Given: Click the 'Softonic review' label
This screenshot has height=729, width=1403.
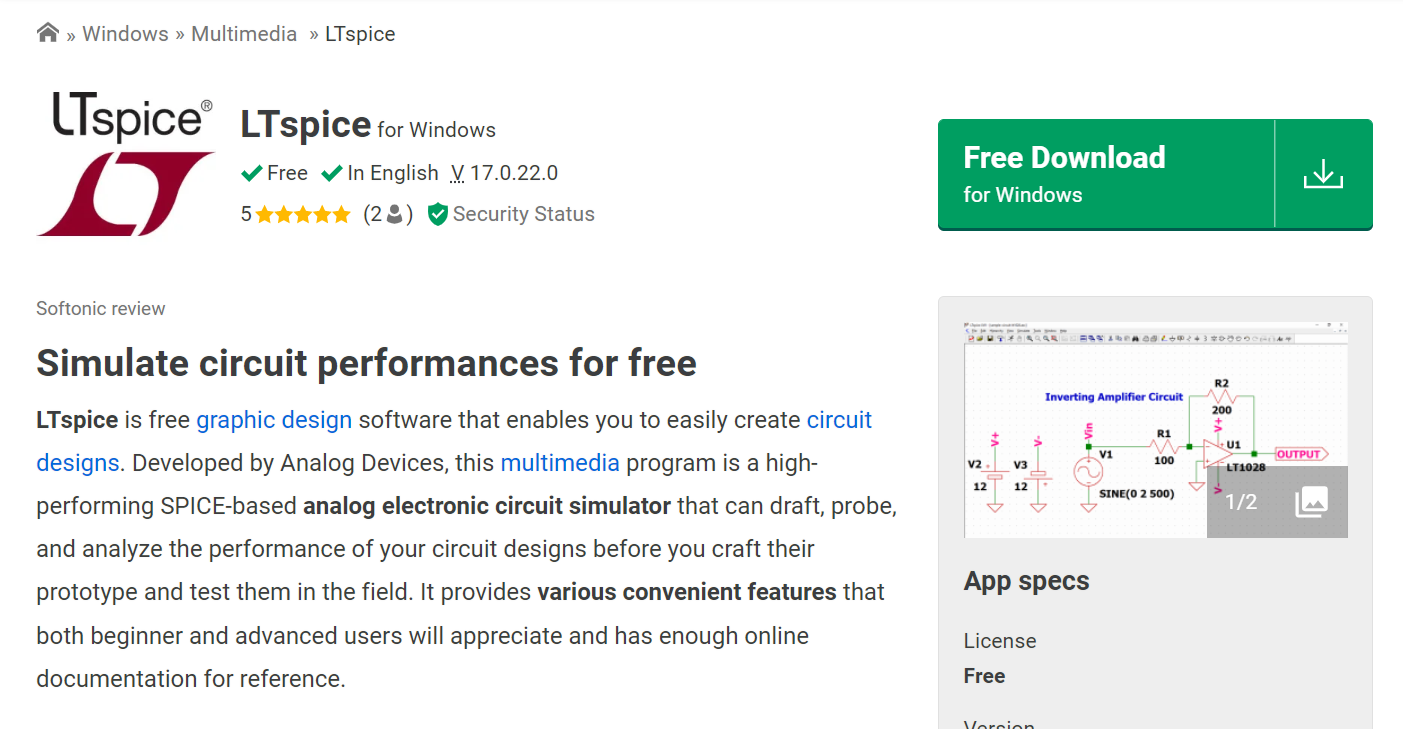Looking at the screenshot, I should 101,308.
